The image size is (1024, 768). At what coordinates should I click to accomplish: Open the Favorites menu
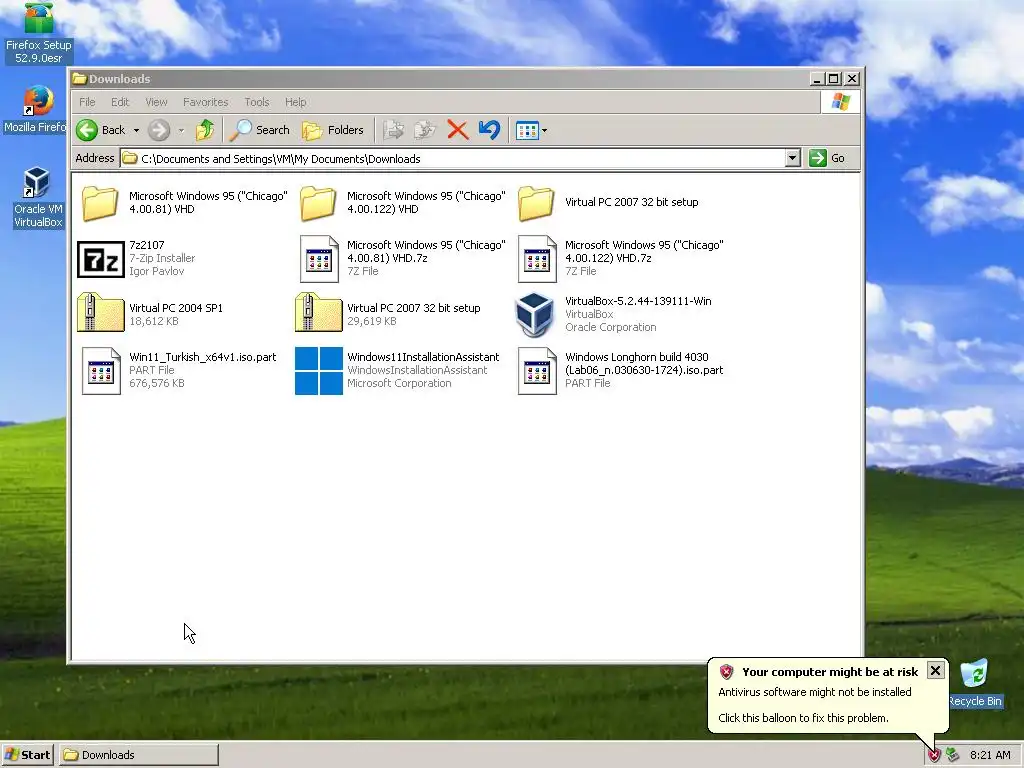pyautogui.click(x=205, y=102)
